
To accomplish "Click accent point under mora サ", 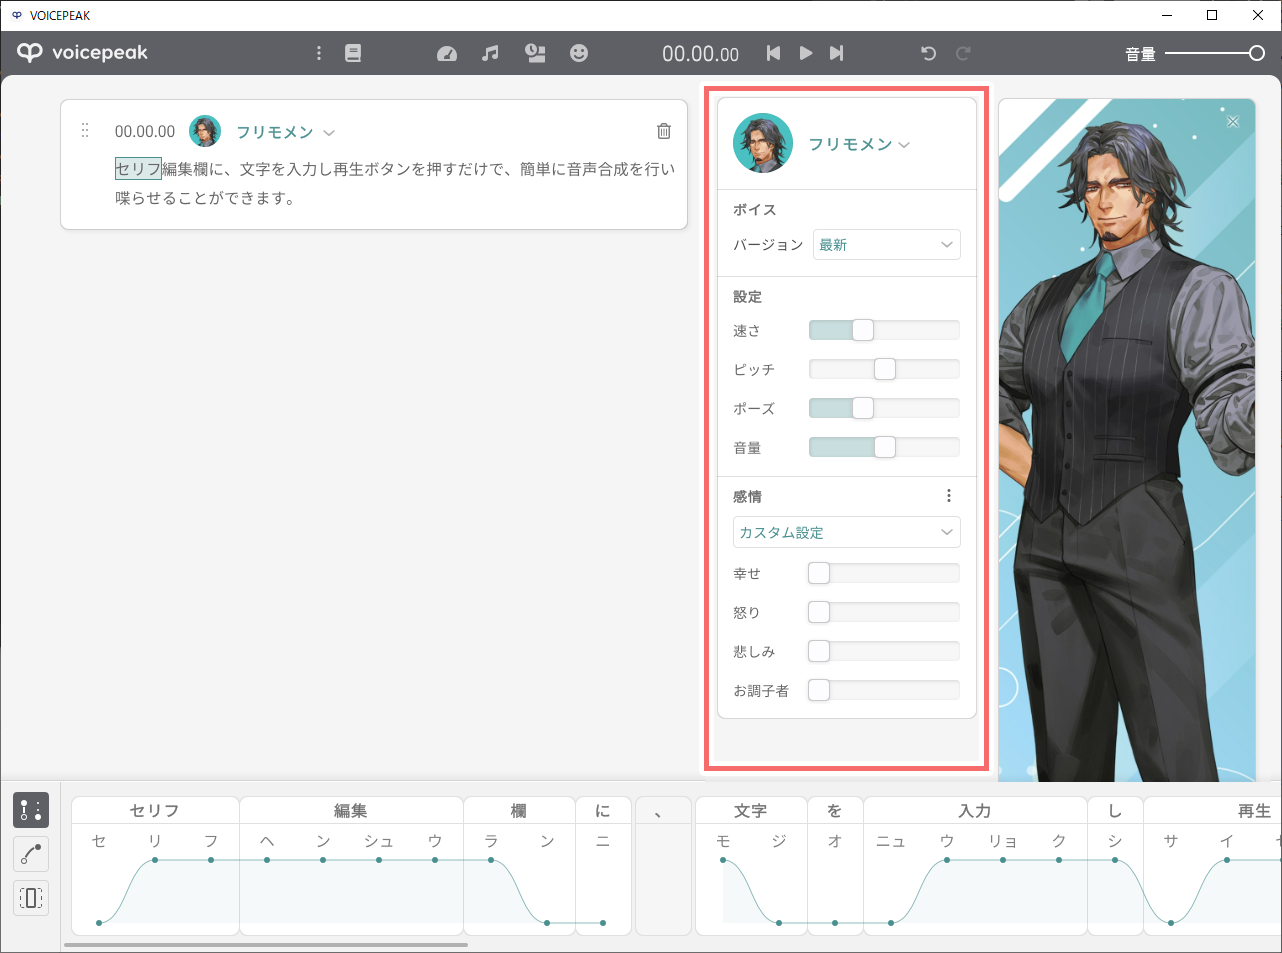I will pyautogui.click(x=1171, y=922).
